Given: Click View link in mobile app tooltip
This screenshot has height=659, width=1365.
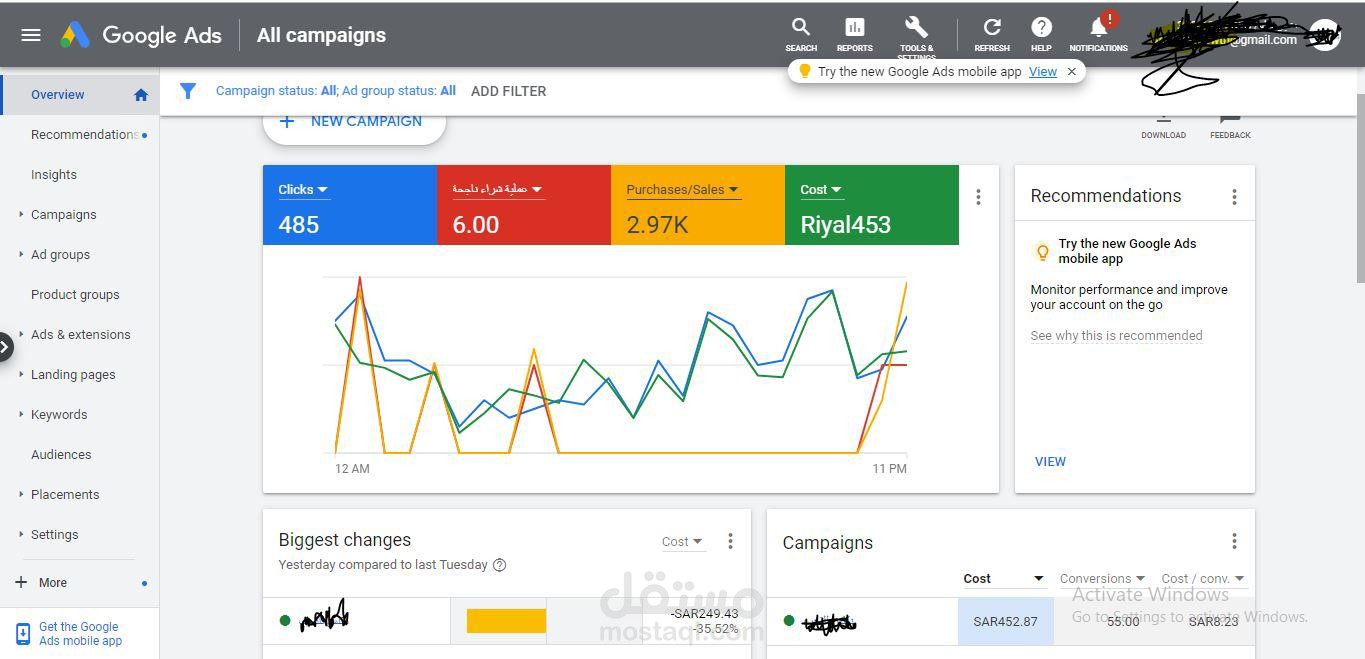Looking at the screenshot, I should pyautogui.click(x=1043, y=72).
